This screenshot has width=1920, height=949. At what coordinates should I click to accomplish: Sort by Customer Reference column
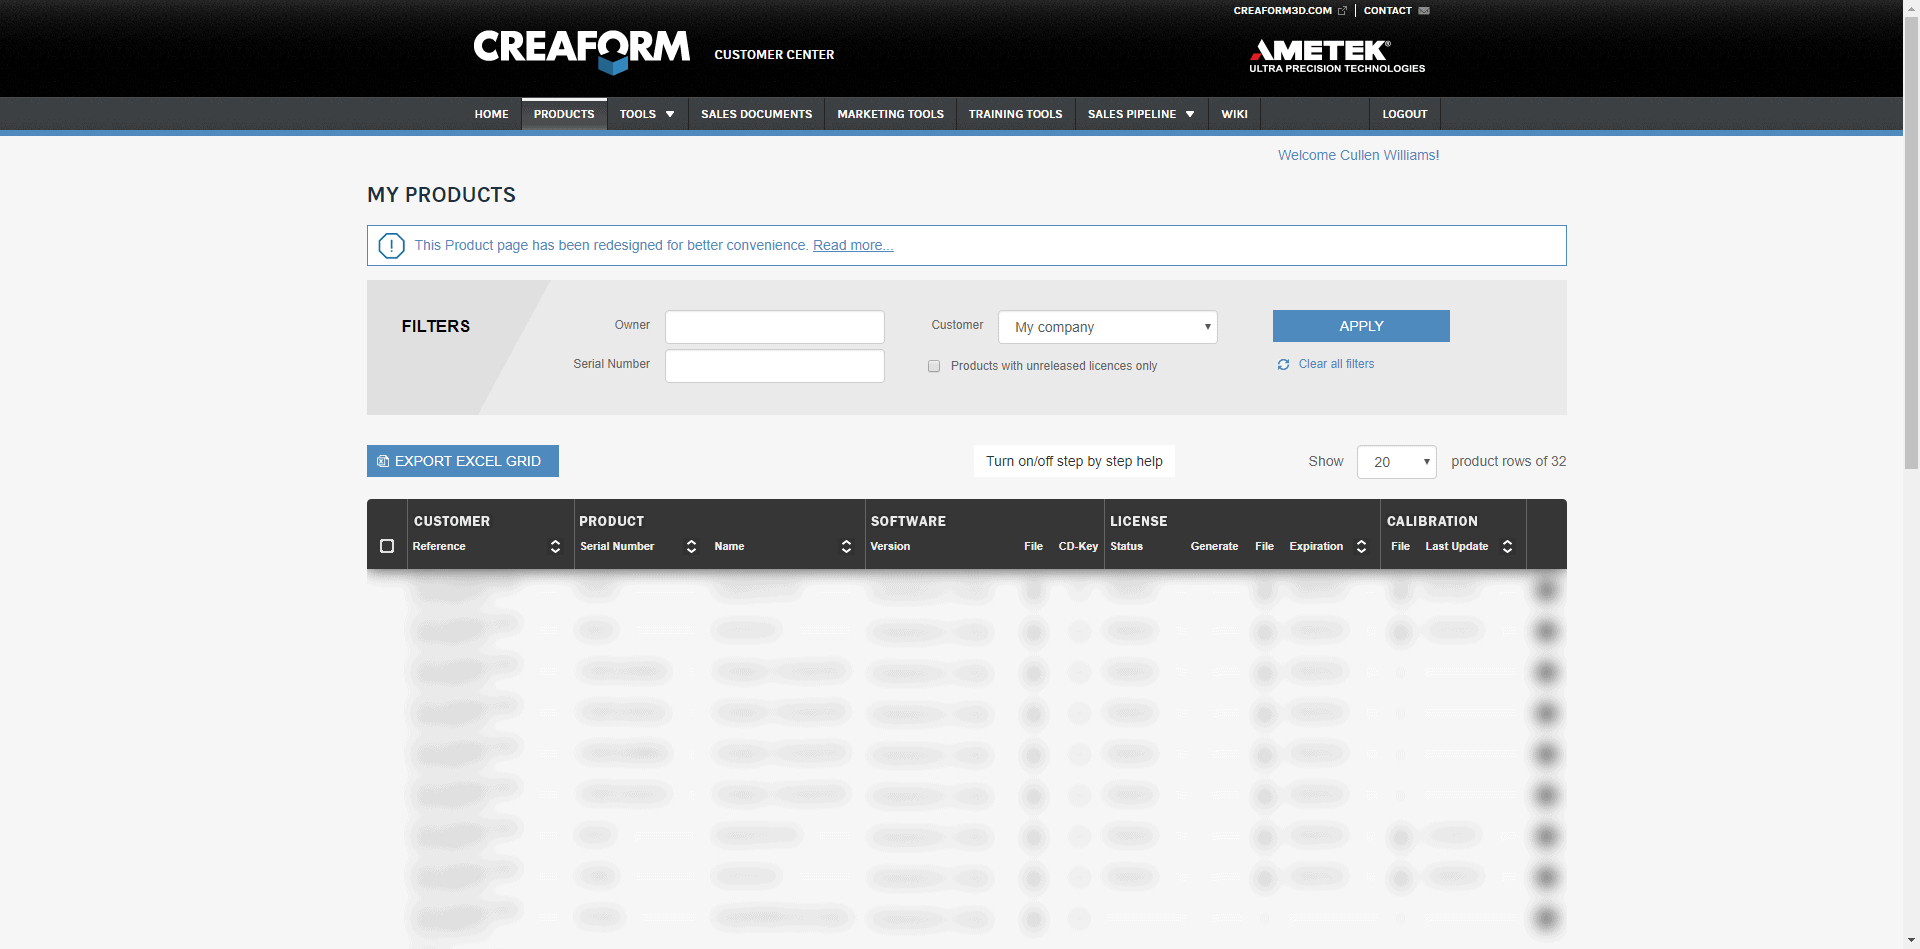click(x=555, y=546)
